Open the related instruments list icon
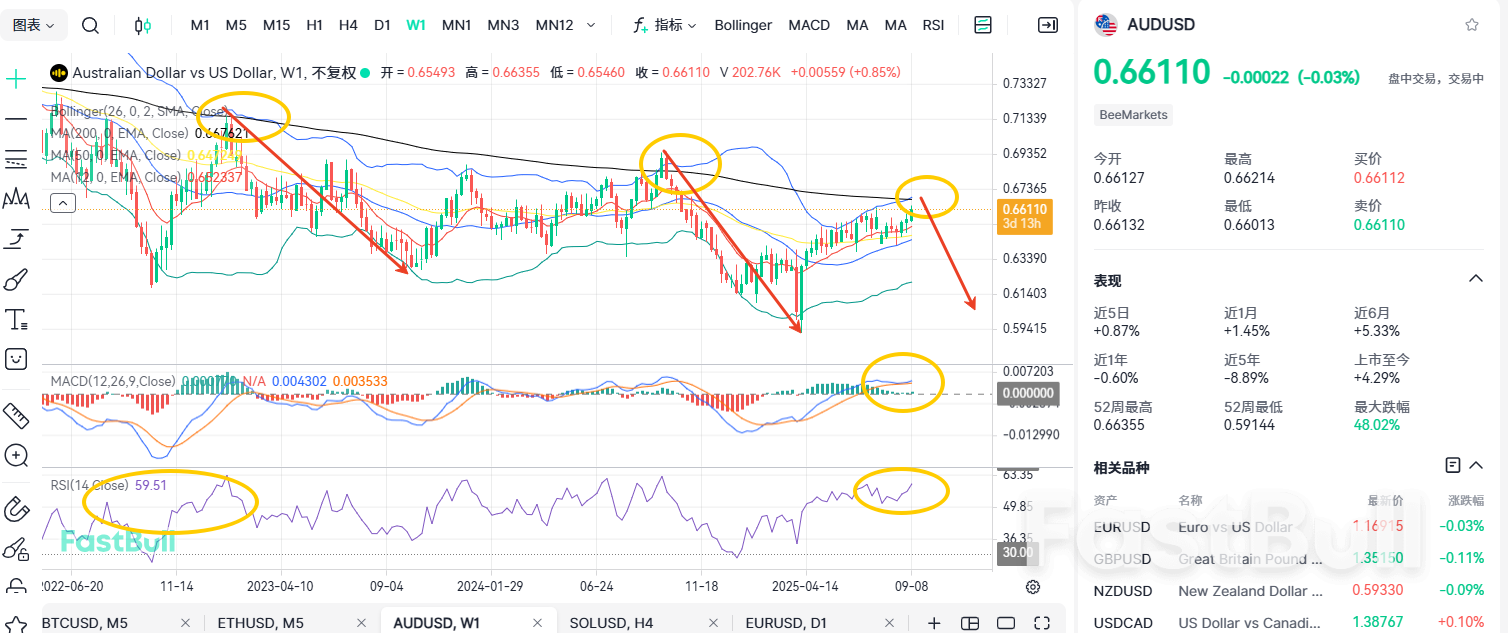Viewport: 1508px width, 633px height. click(x=1453, y=465)
